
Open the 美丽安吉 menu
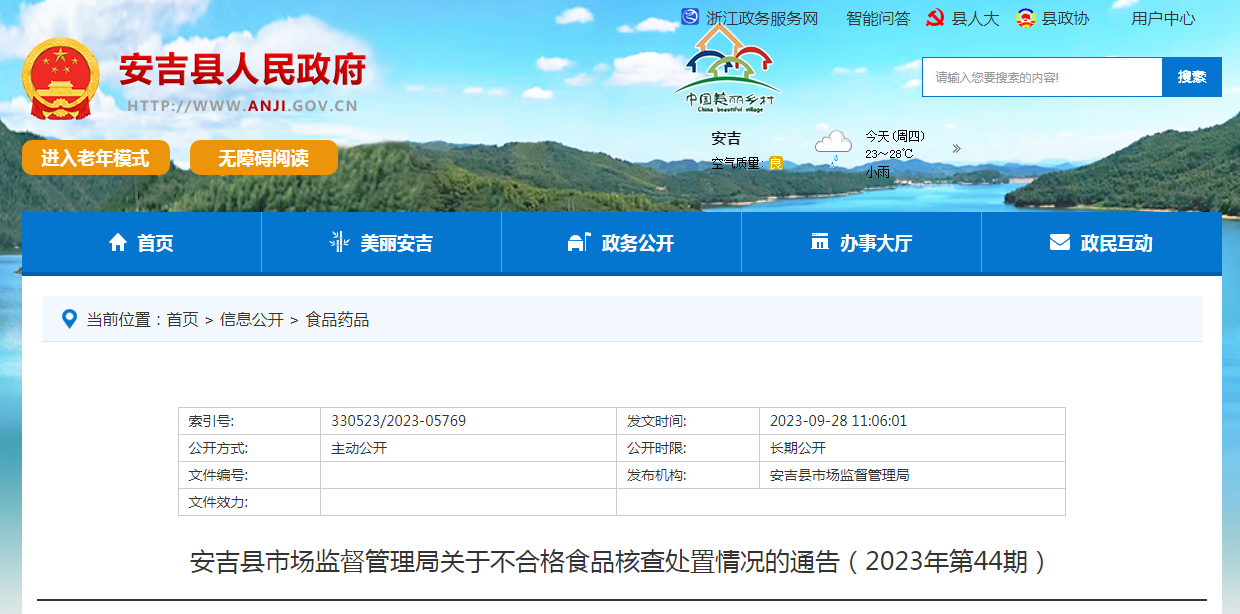pos(381,243)
